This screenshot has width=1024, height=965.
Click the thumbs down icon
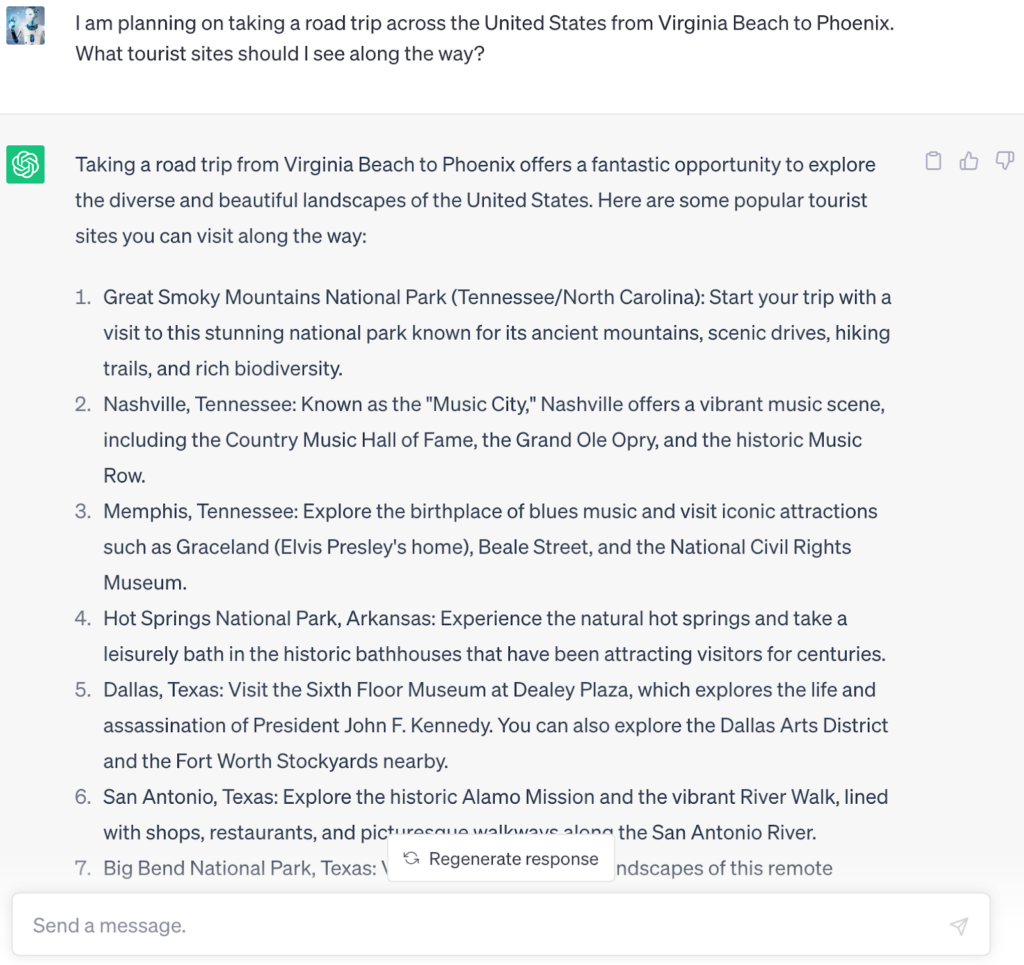1004,161
